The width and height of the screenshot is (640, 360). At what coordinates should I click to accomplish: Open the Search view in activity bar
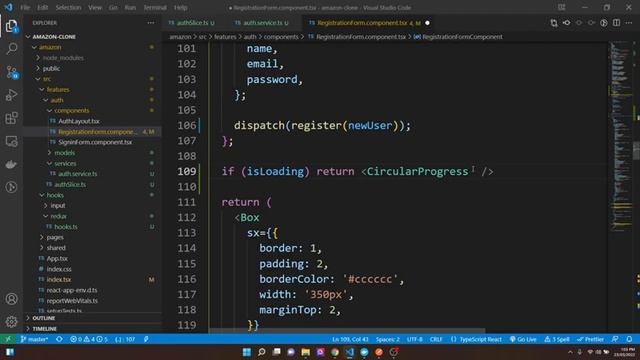coord(11,49)
